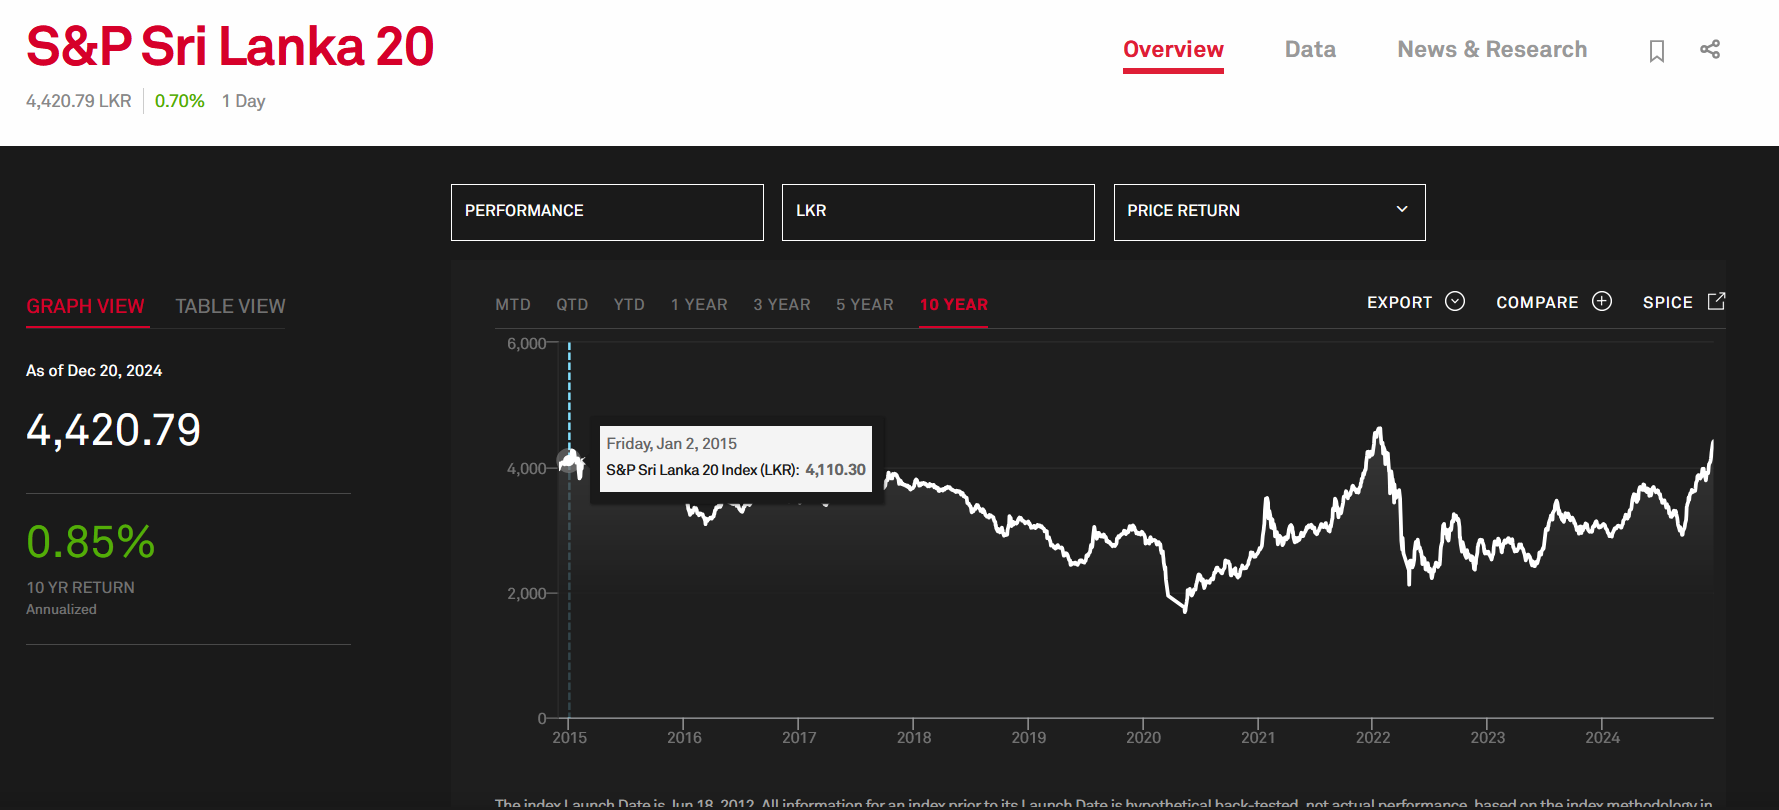This screenshot has width=1779, height=810.
Task: Click the COMPARE label
Action: 1537,302
